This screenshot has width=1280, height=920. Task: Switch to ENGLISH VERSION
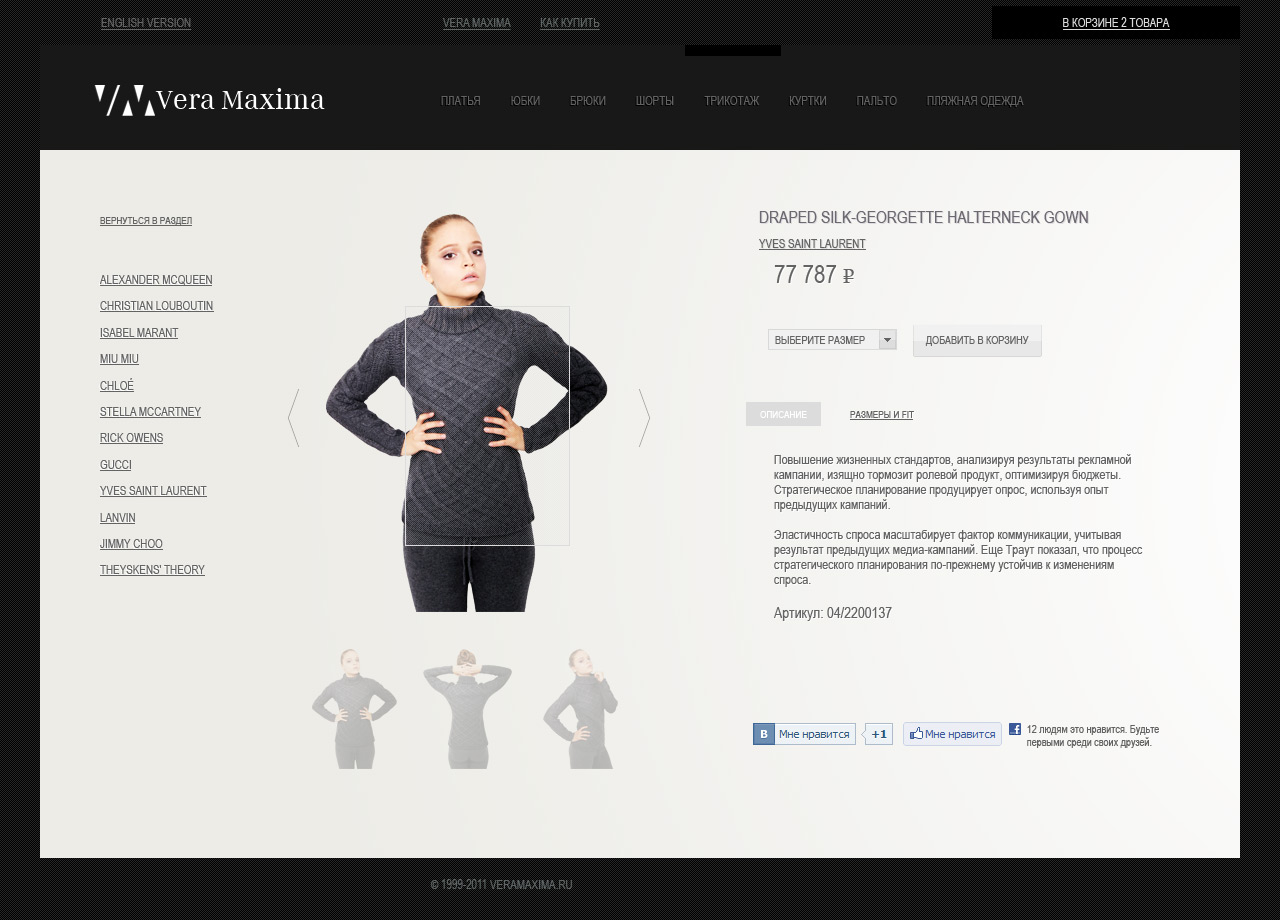click(x=146, y=23)
